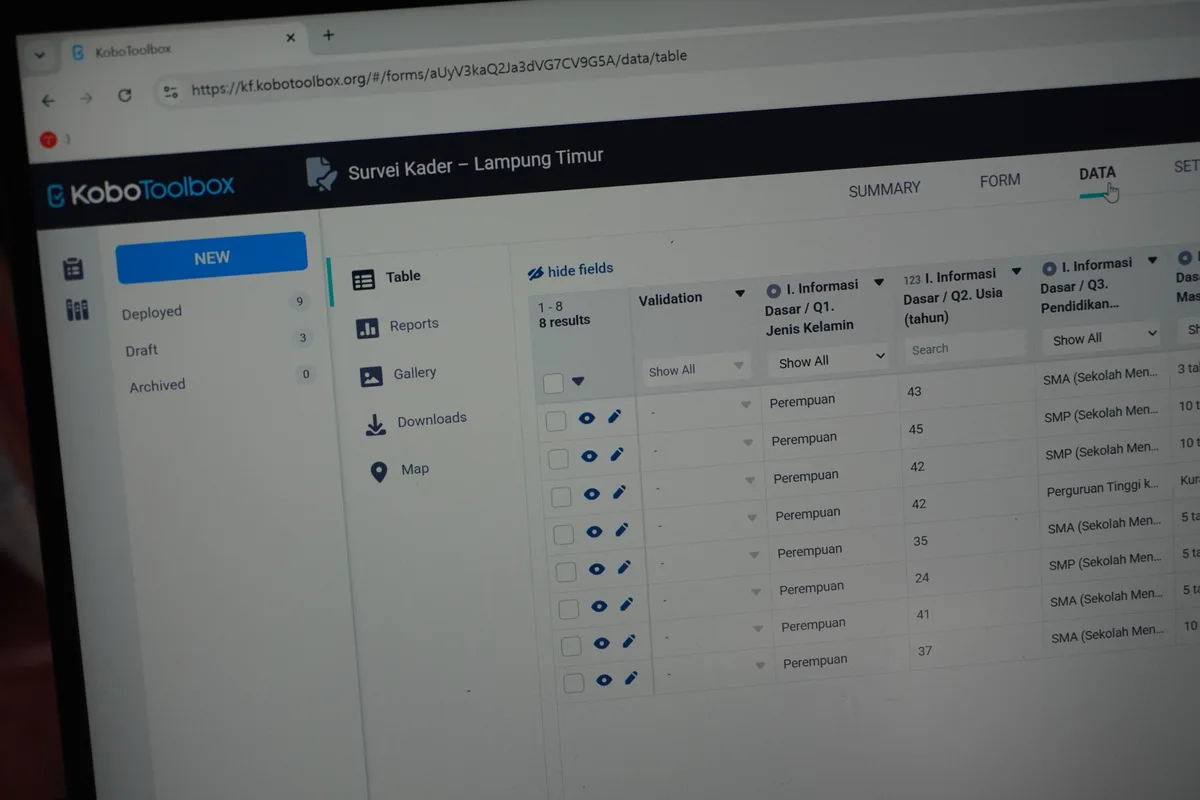View submission in row with age 37
This screenshot has width=1200, height=800.
(x=604, y=680)
